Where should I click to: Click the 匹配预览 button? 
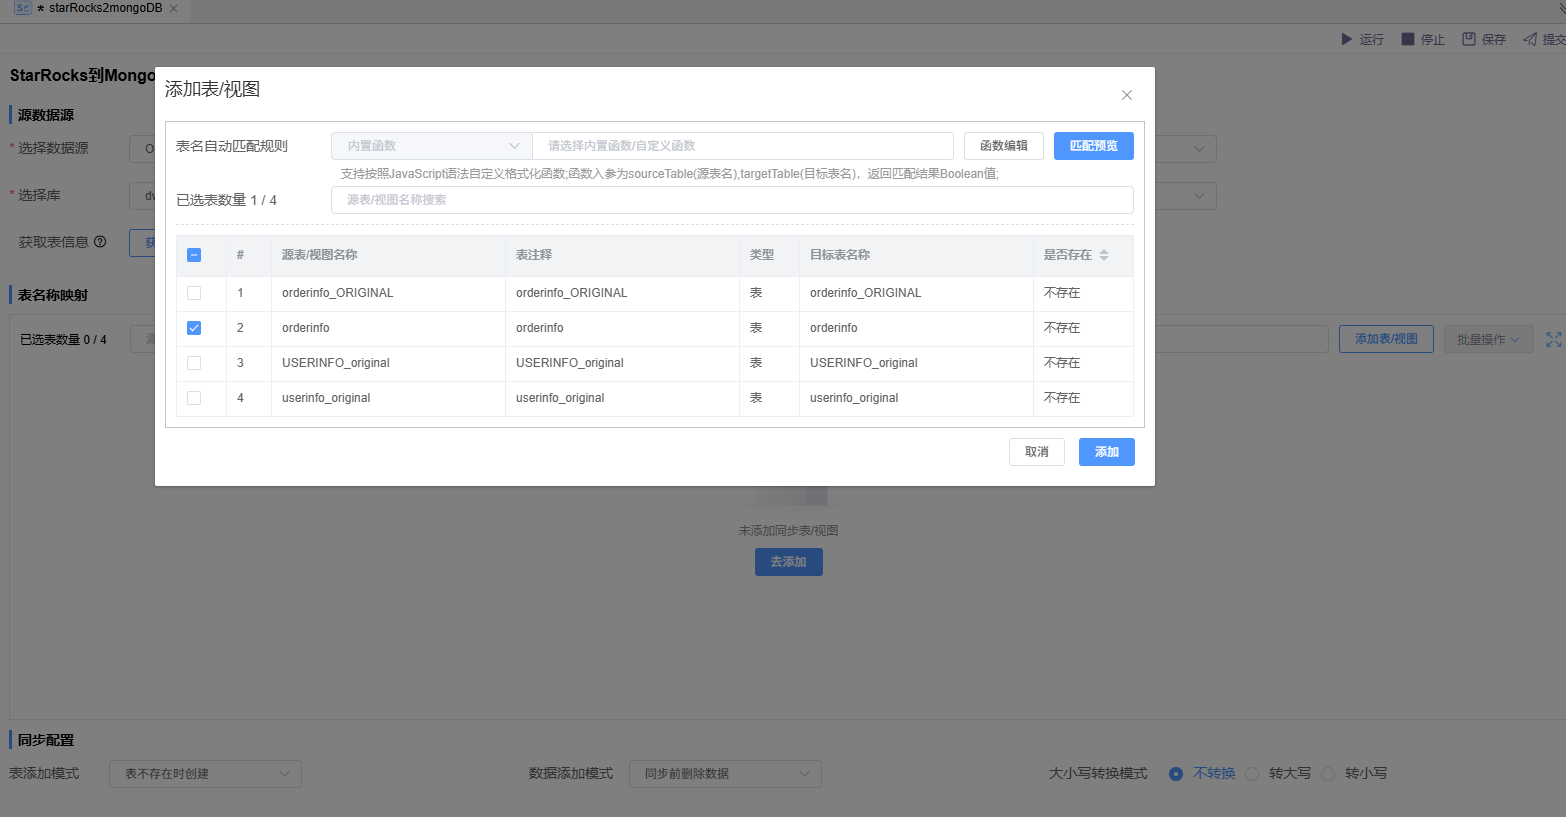(x=1093, y=146)
